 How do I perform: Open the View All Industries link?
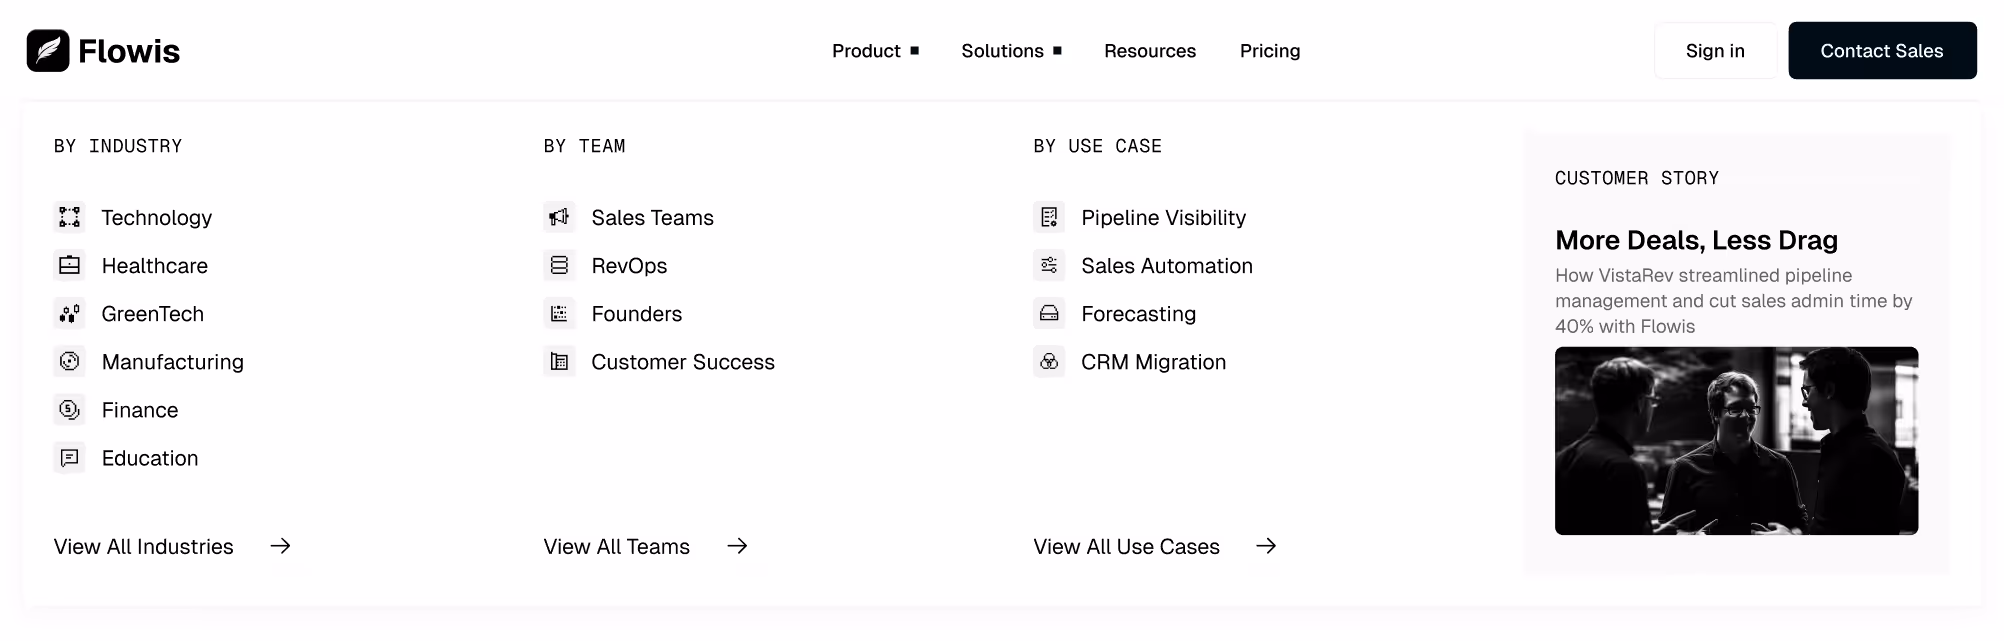[143, 546]
